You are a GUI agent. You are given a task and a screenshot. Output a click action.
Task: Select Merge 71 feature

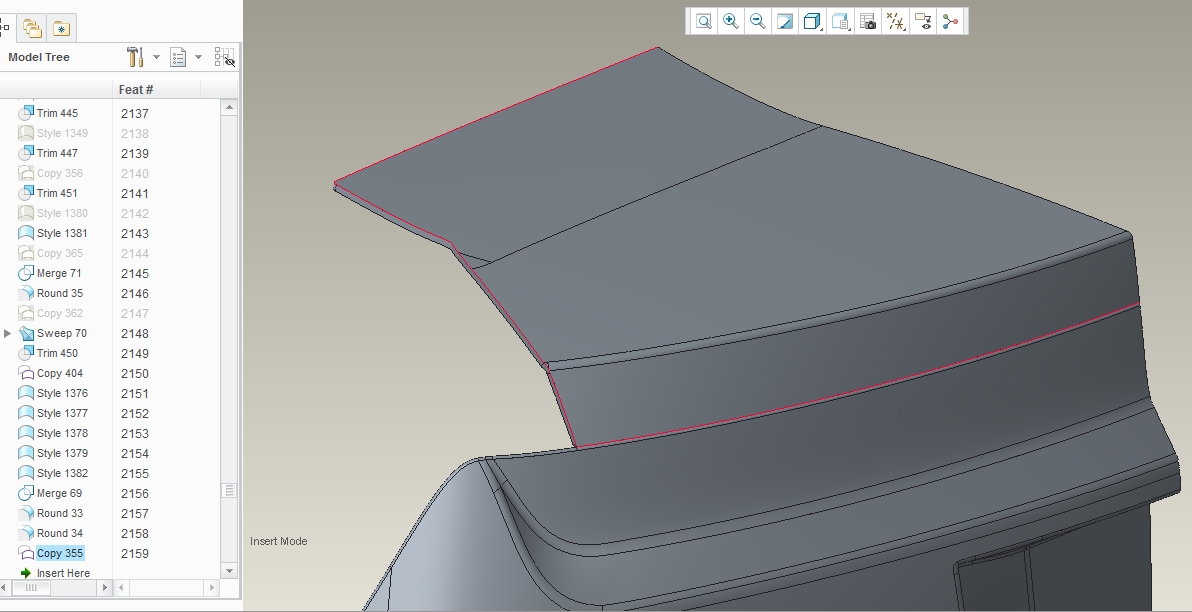click(x=59, y=273)
